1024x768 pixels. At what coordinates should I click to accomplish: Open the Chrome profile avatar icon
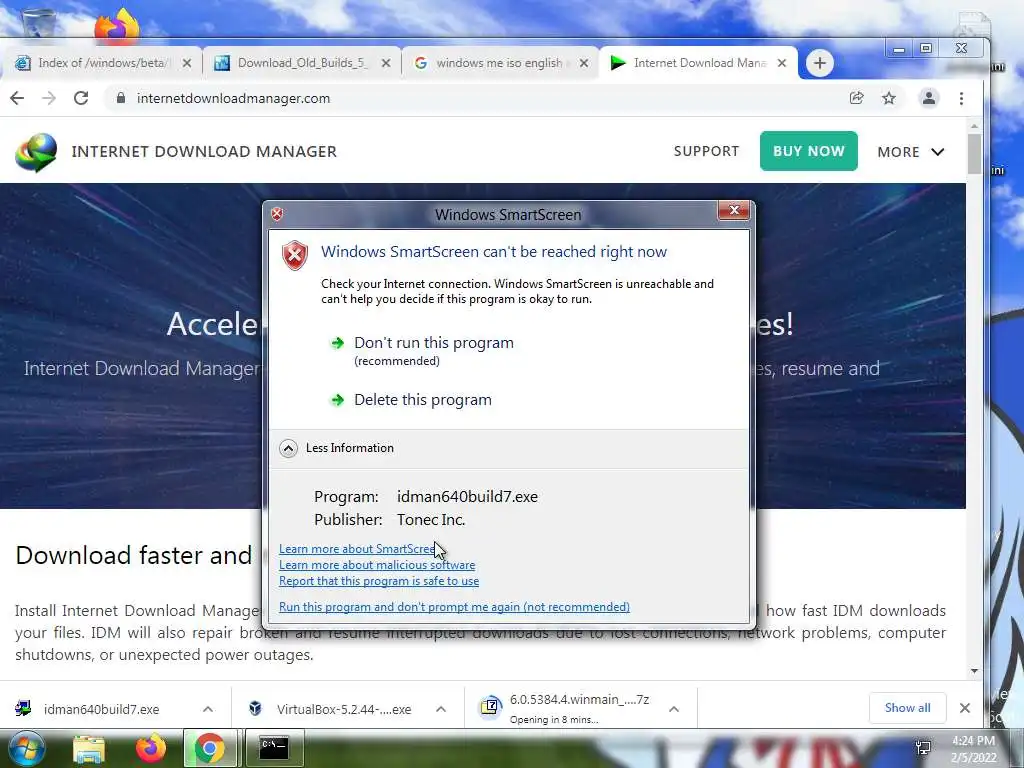tap(929, 98)
